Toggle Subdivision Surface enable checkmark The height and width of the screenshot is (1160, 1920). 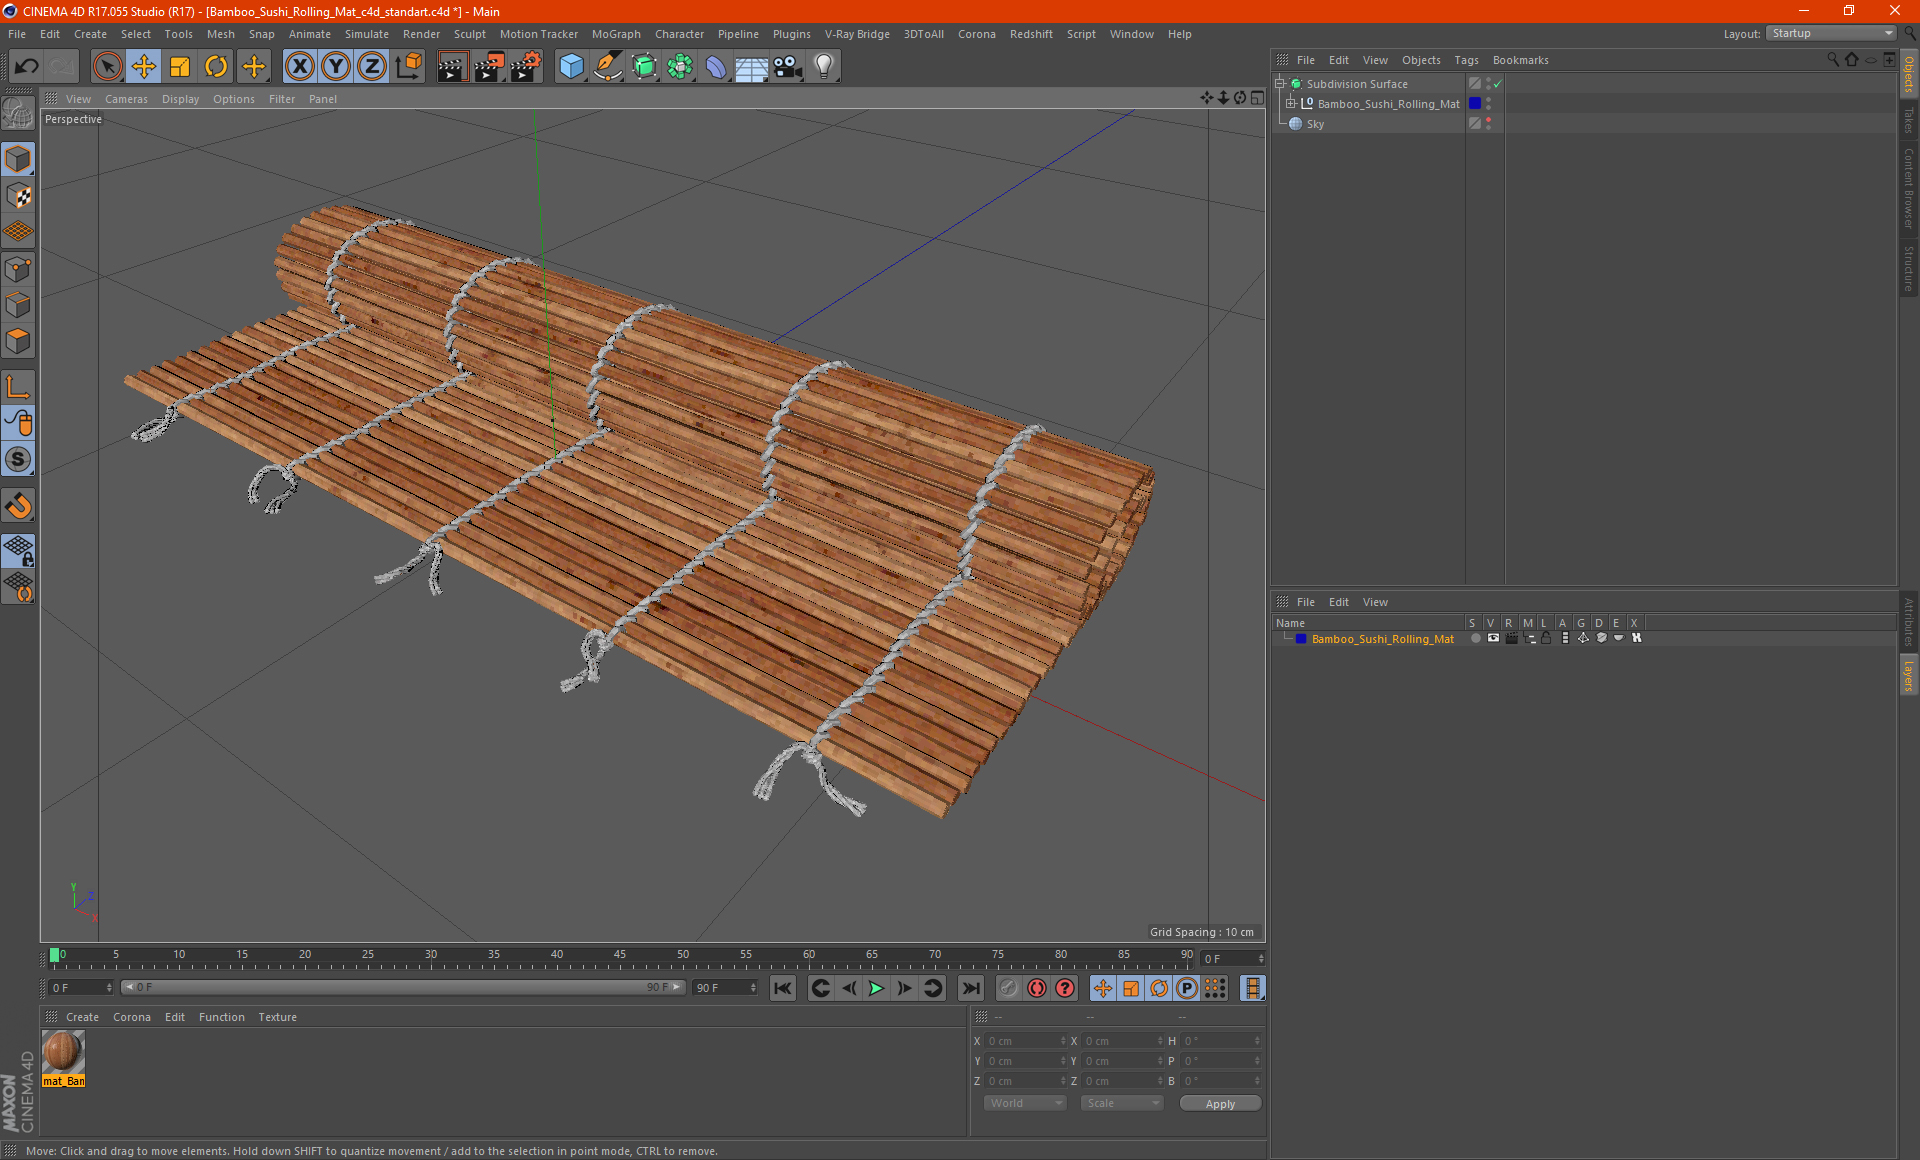tap(1497, 84)
